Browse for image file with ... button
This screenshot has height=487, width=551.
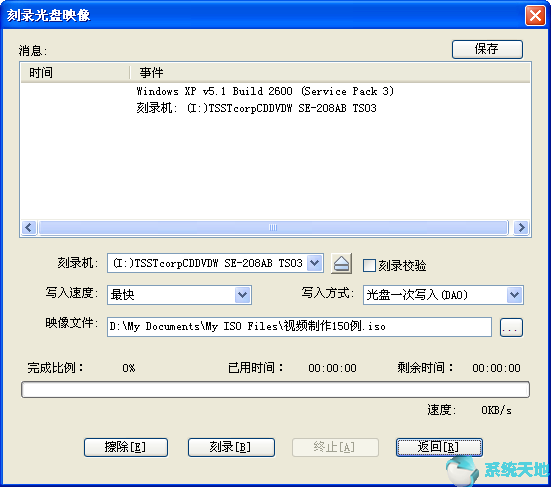(x=511, y=327)
